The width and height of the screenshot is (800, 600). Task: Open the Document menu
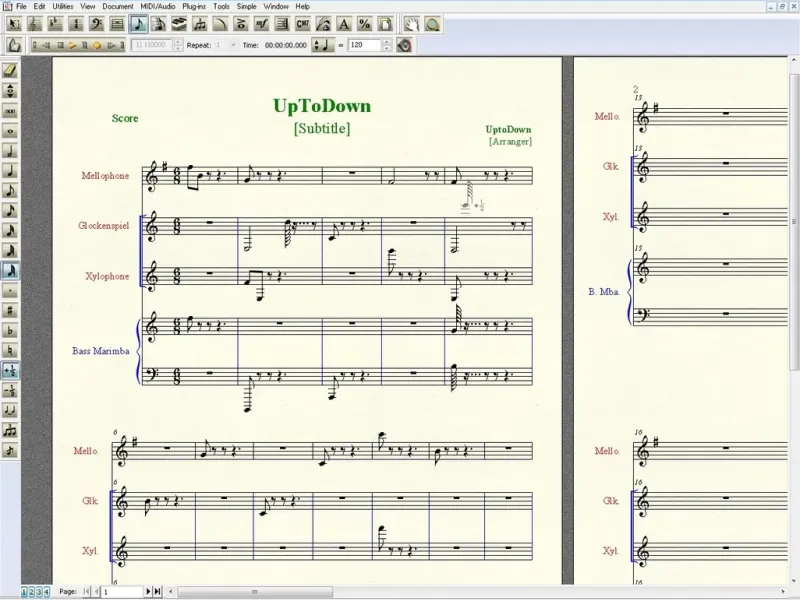tap(118, 6)
